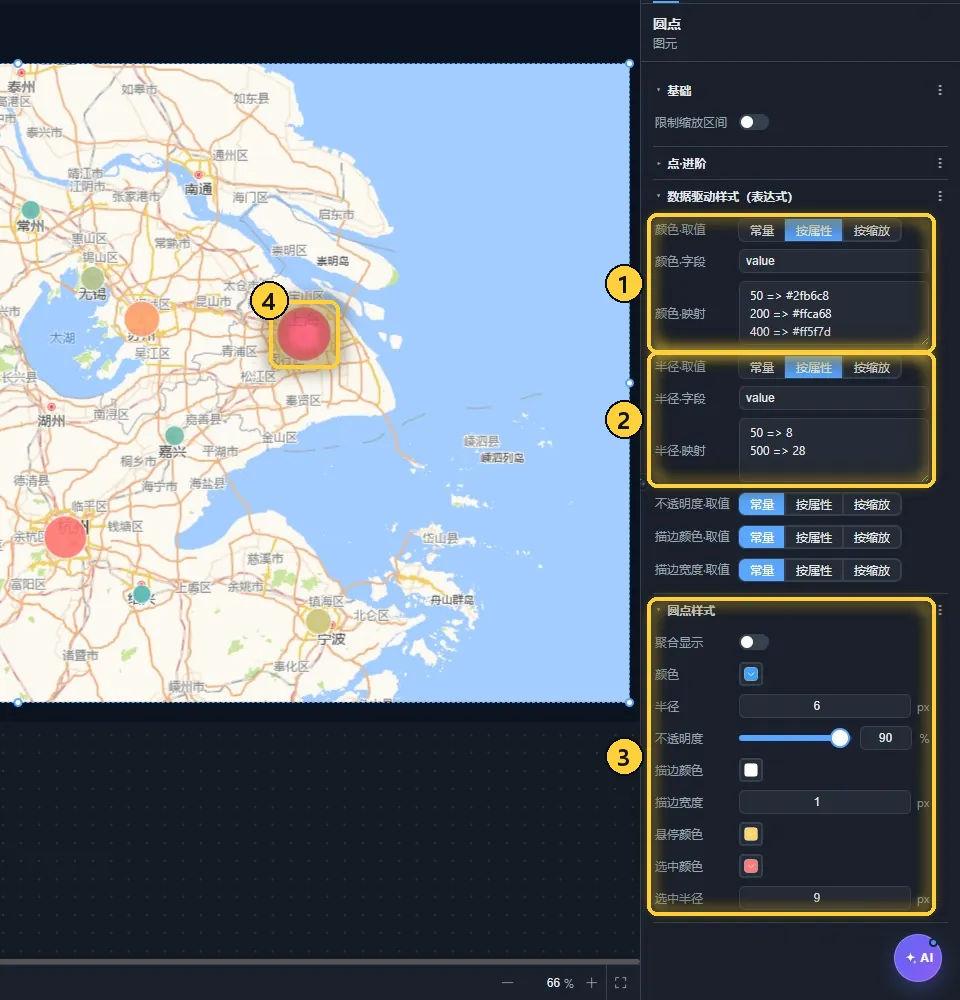
Task: Set 描边宽度·取值 to 按属性
Action: pyautogui.click(x=813, y=570)
